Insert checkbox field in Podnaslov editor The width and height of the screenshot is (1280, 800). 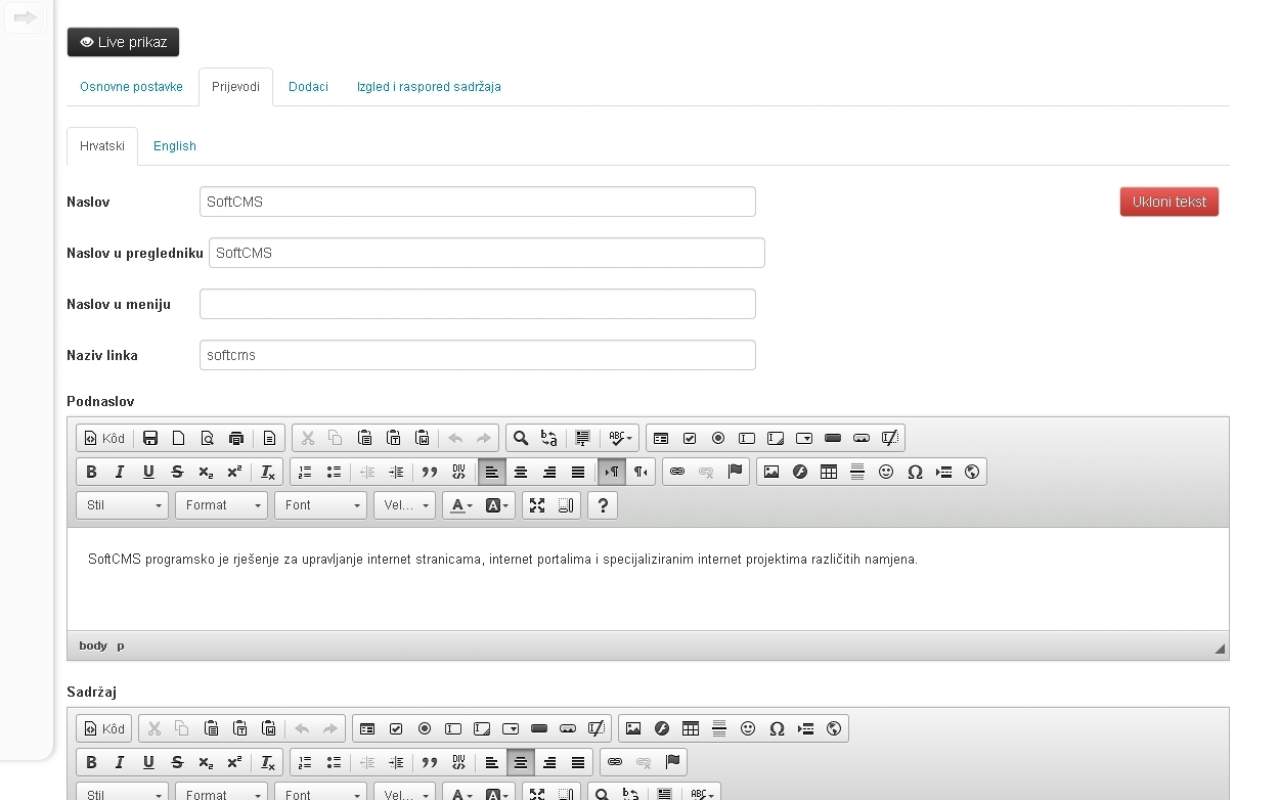(x=690, y=438)
